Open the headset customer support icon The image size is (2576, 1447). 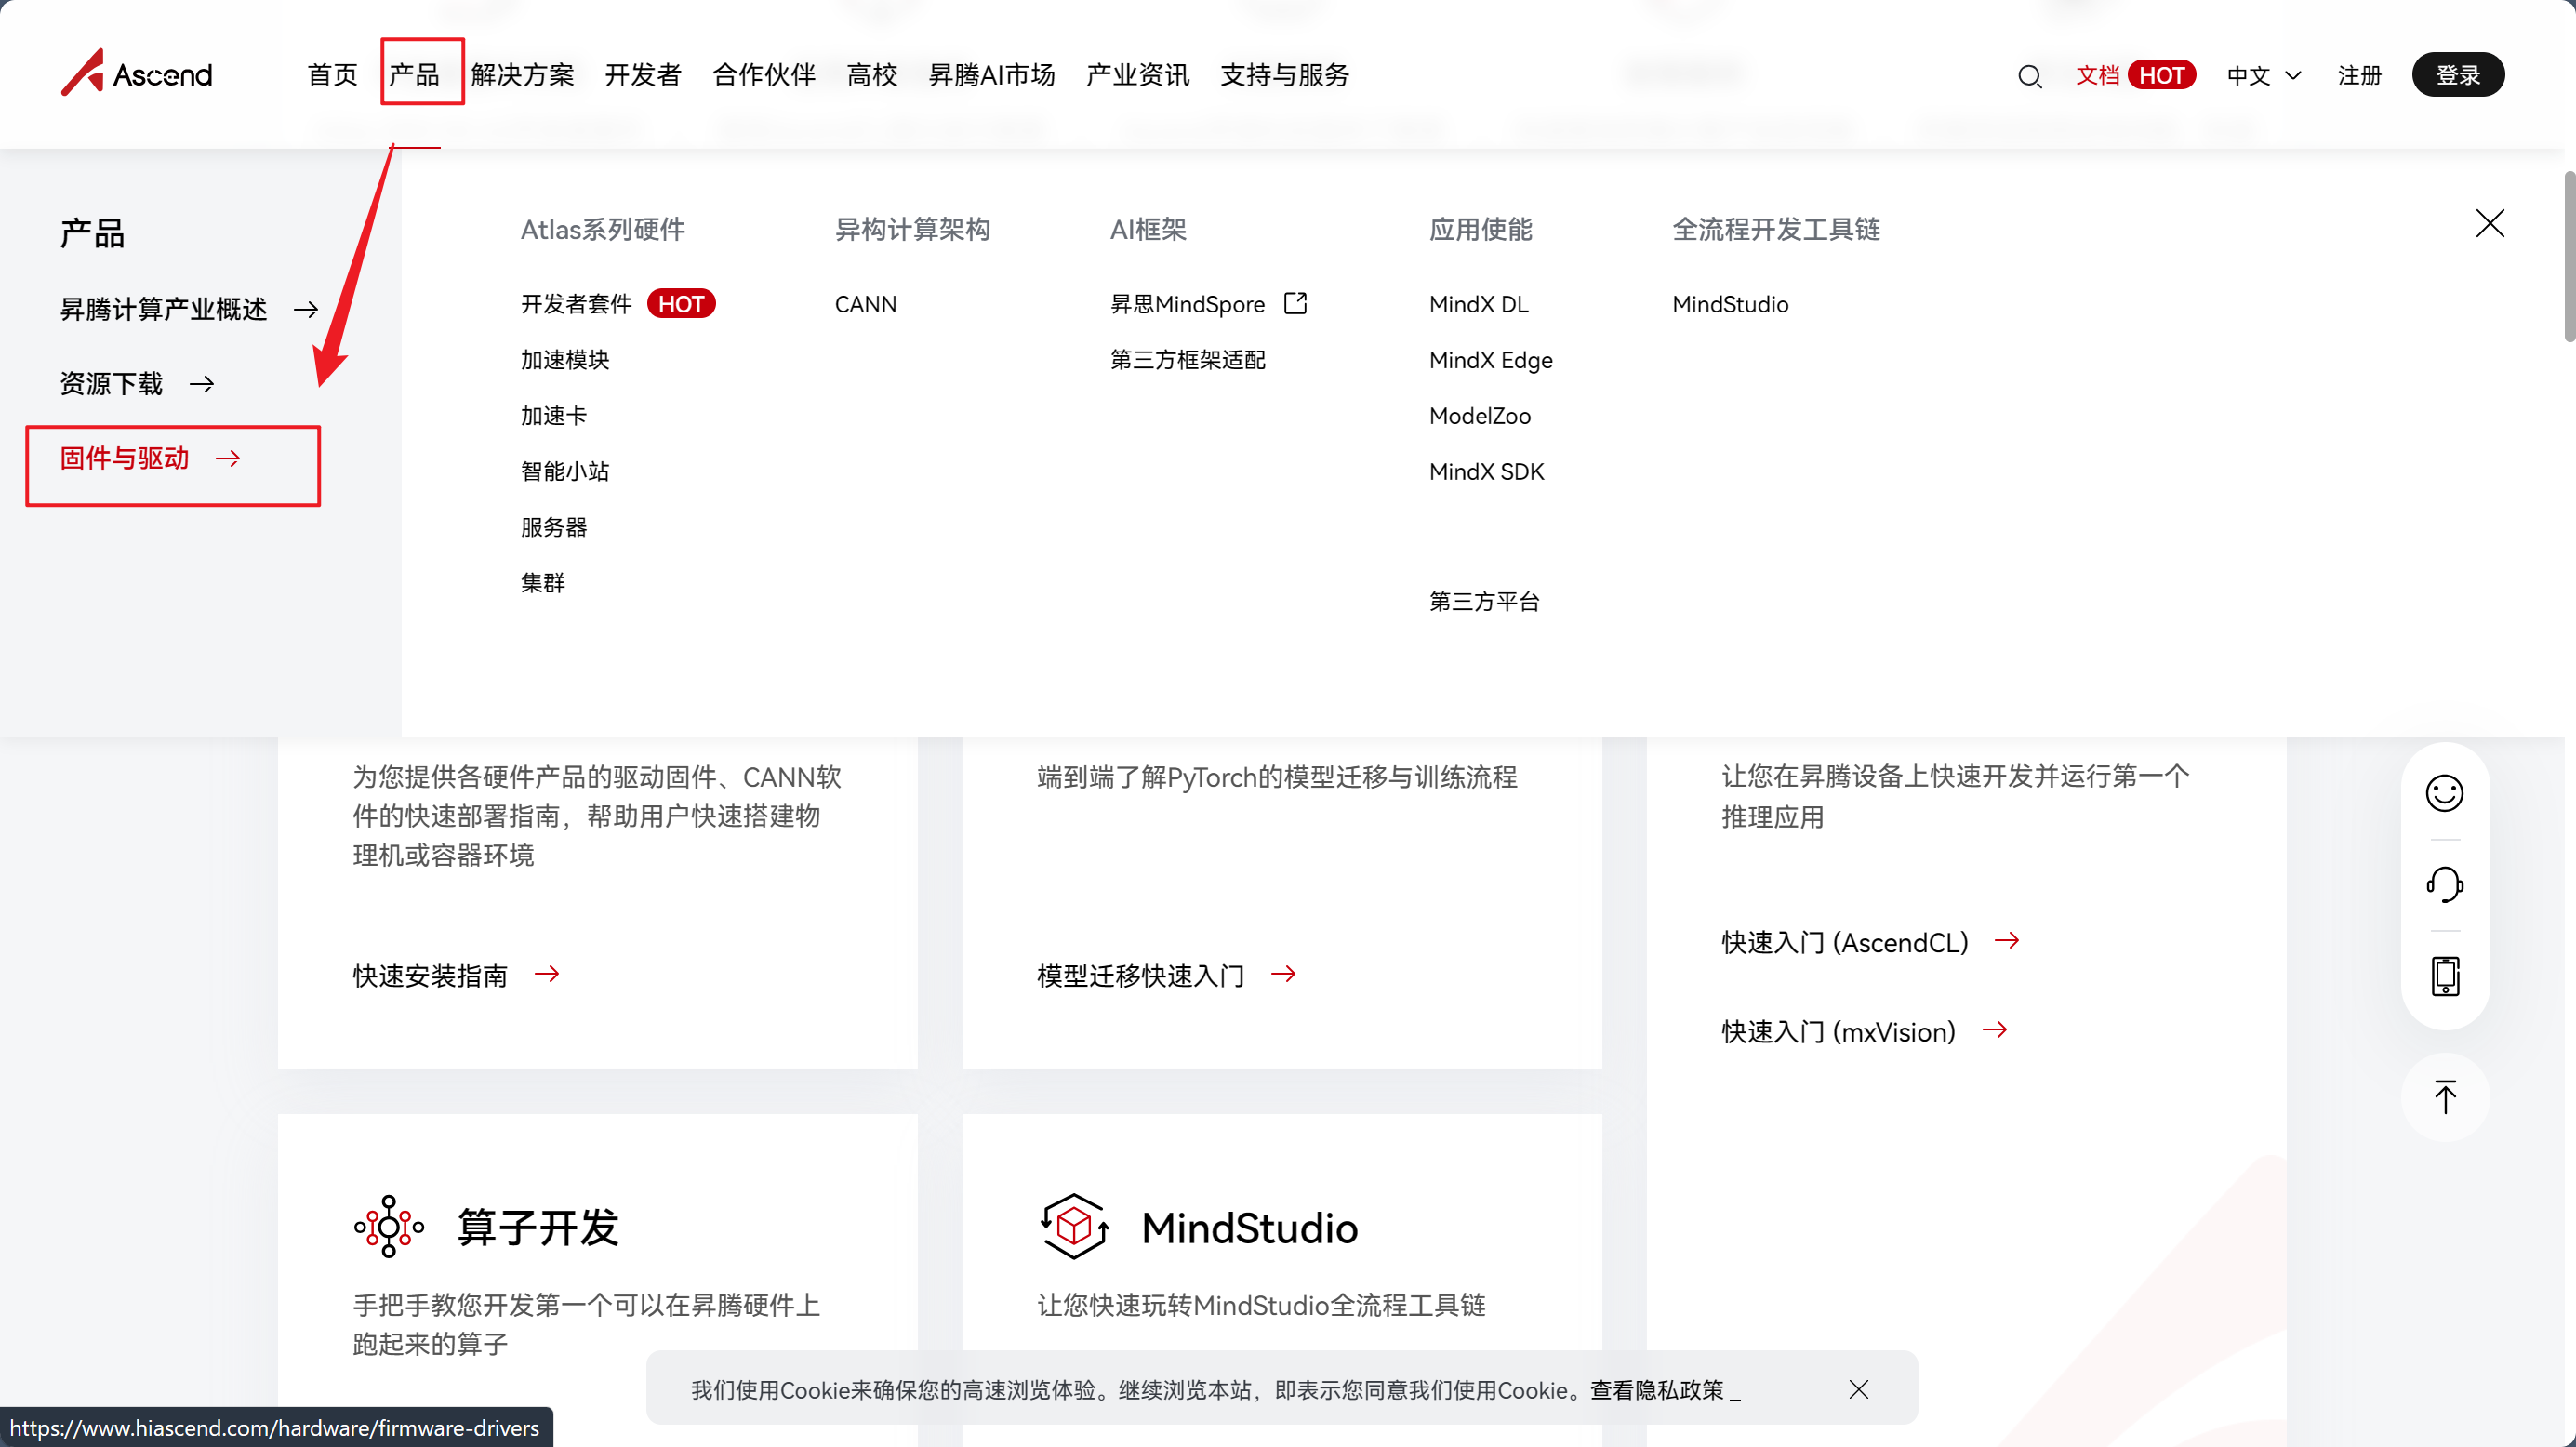(2444, 884)
